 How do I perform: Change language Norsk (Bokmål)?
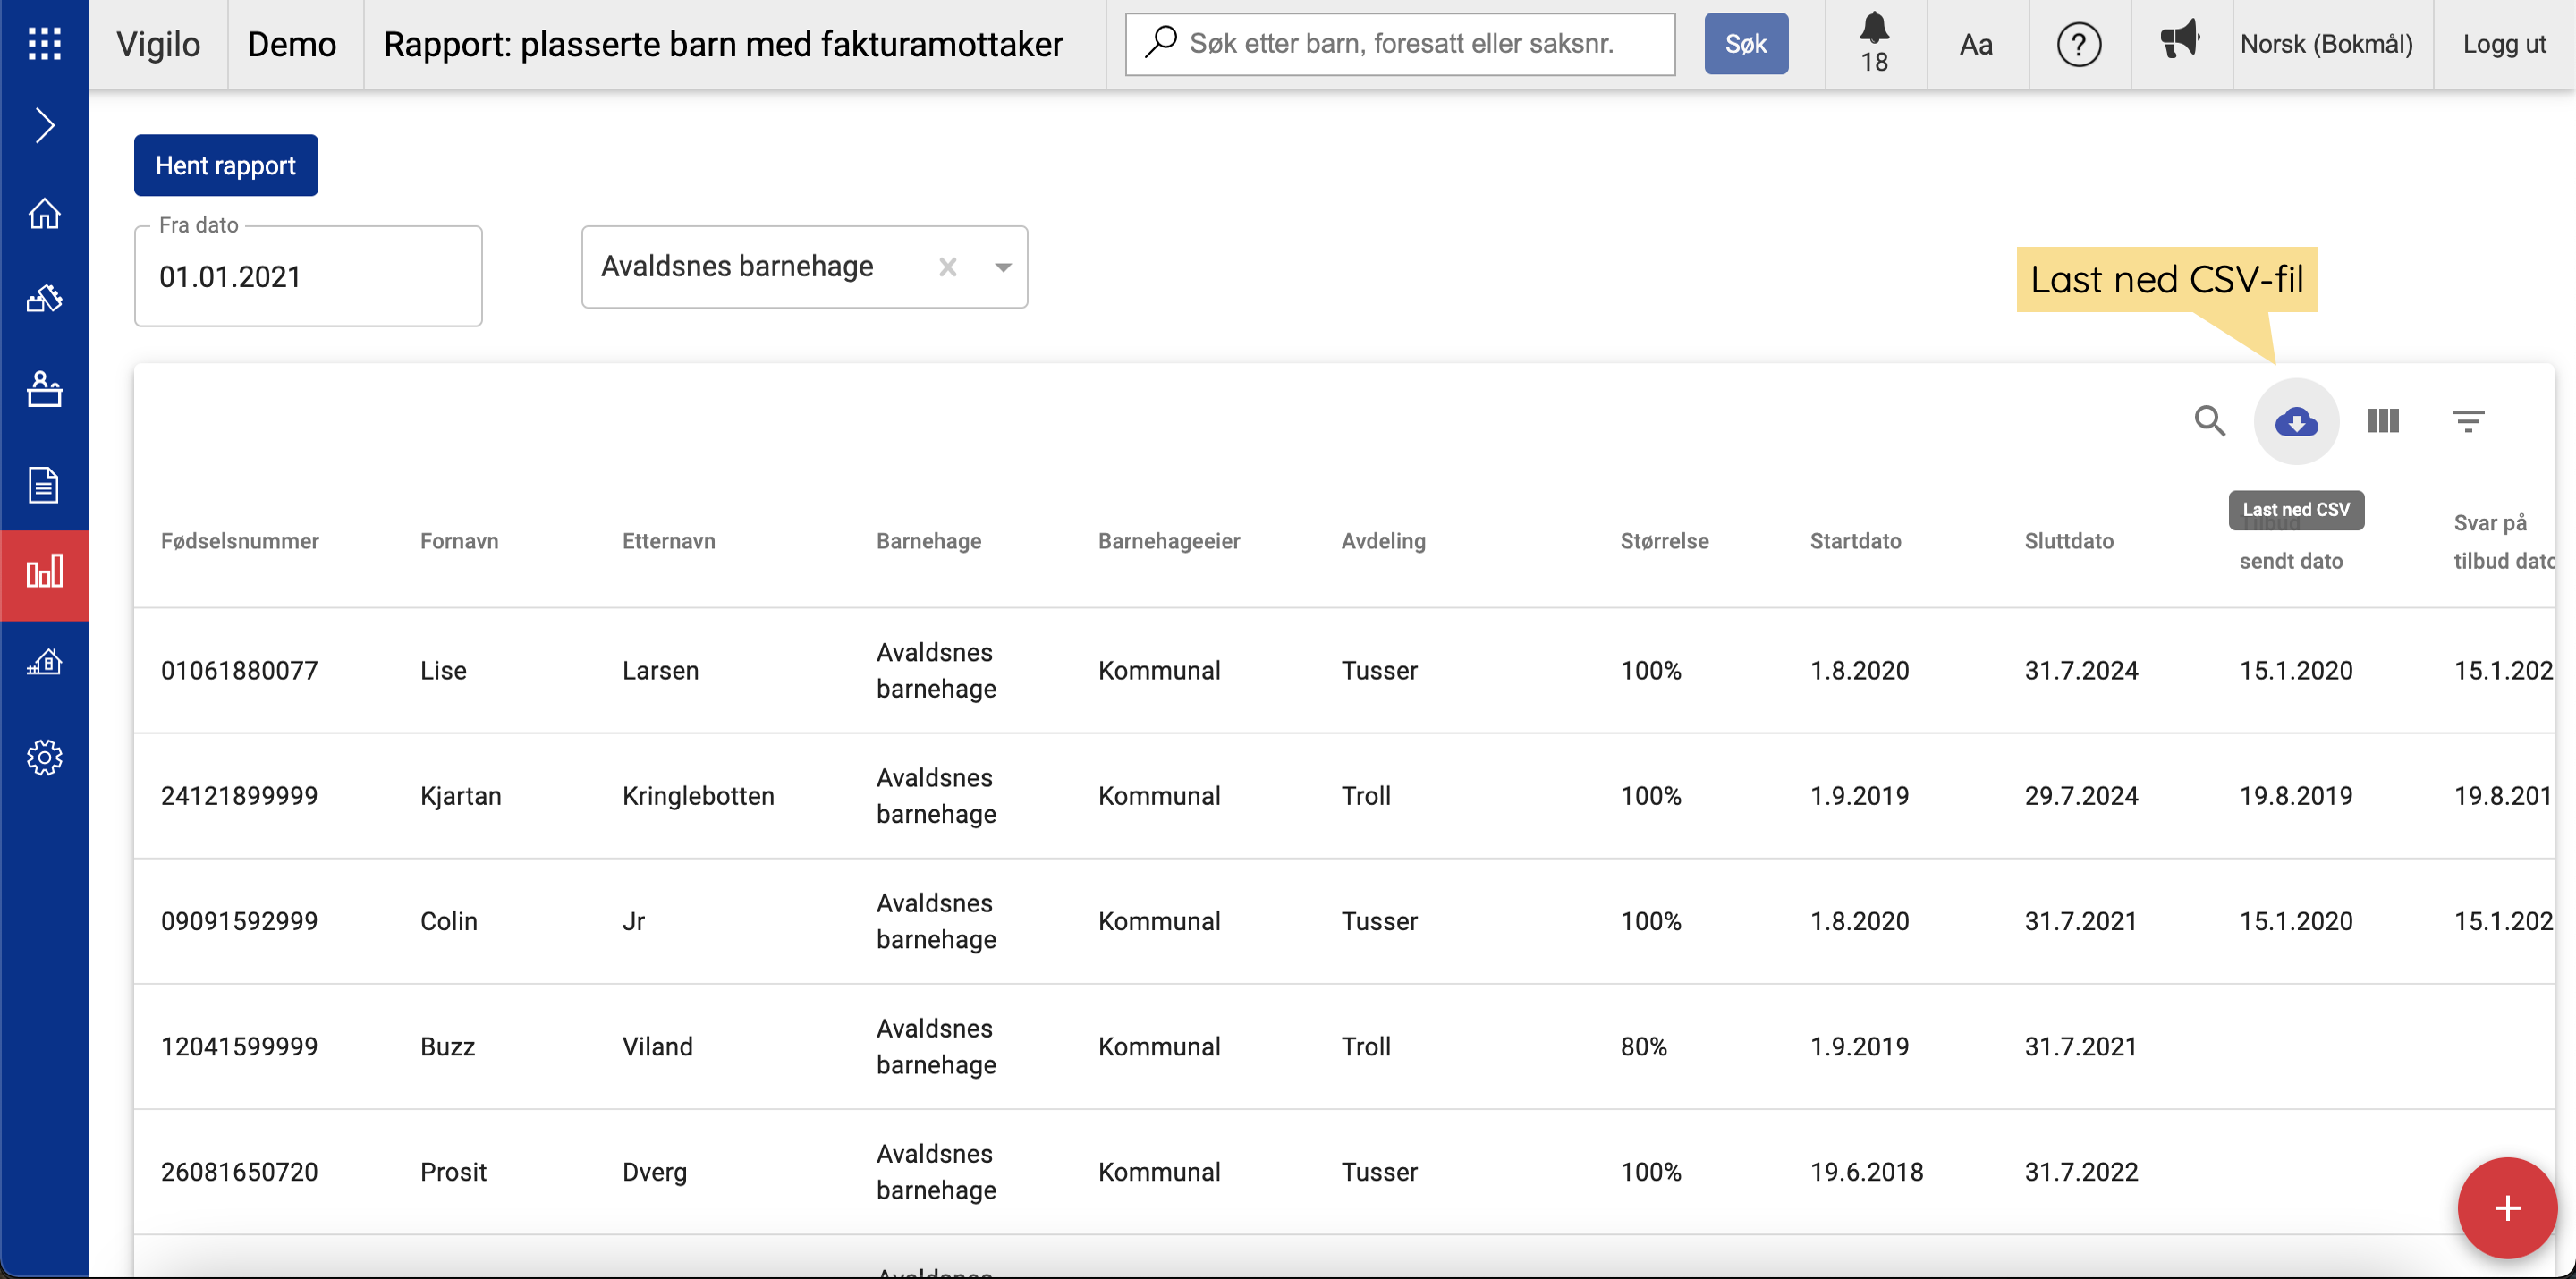point(2326,44)
